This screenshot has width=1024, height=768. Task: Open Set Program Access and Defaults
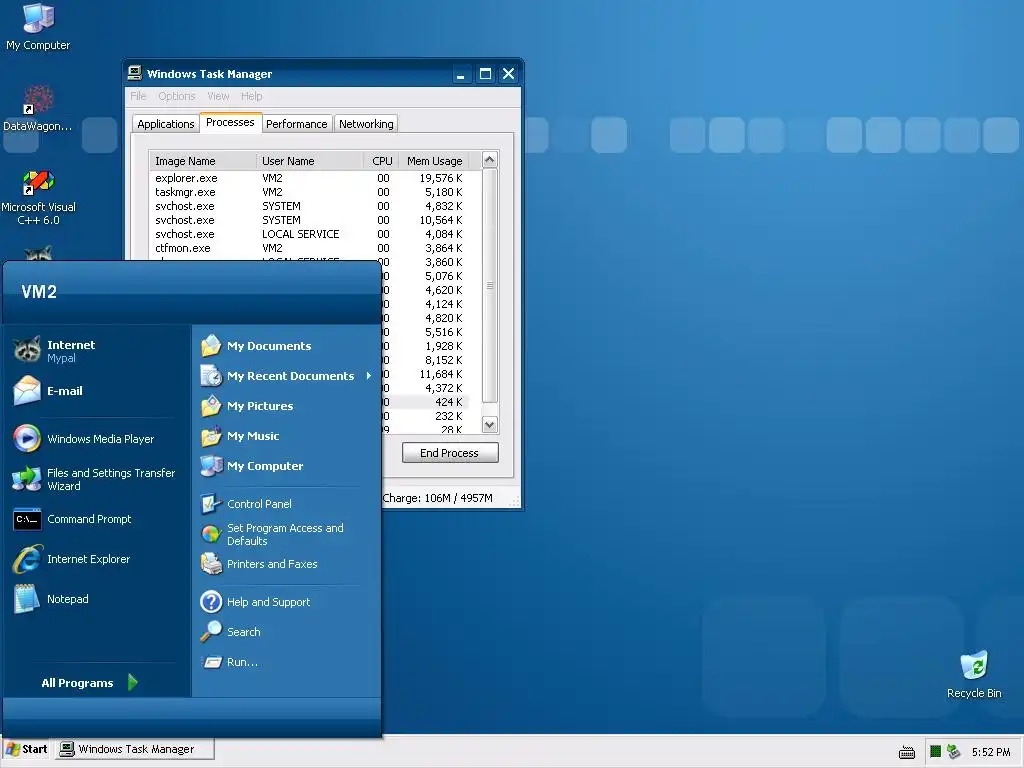(272, 534)
